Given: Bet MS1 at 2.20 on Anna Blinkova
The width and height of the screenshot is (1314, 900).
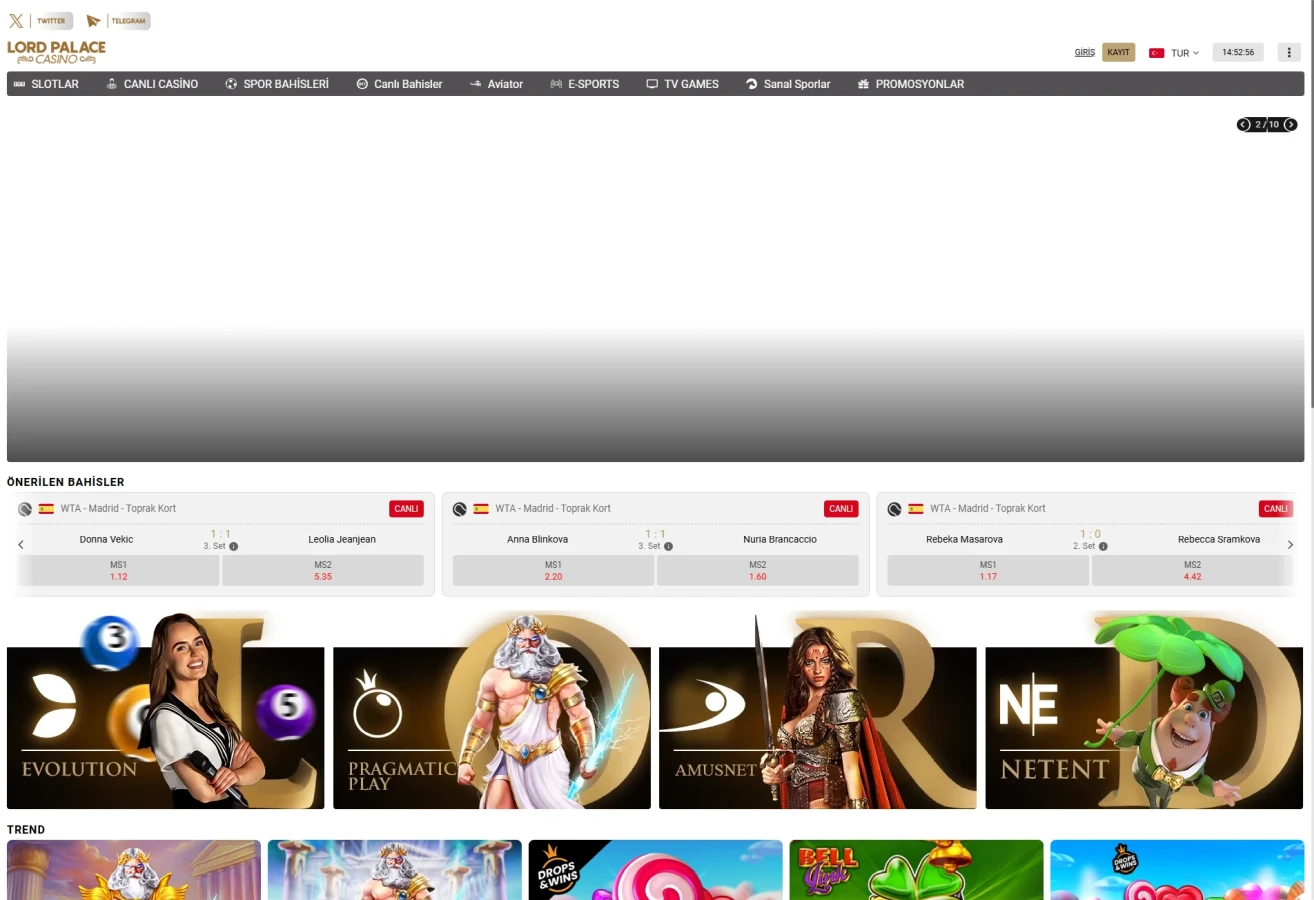Looking at the screenshot, I should pyautogui.click(x=553, y=571).
